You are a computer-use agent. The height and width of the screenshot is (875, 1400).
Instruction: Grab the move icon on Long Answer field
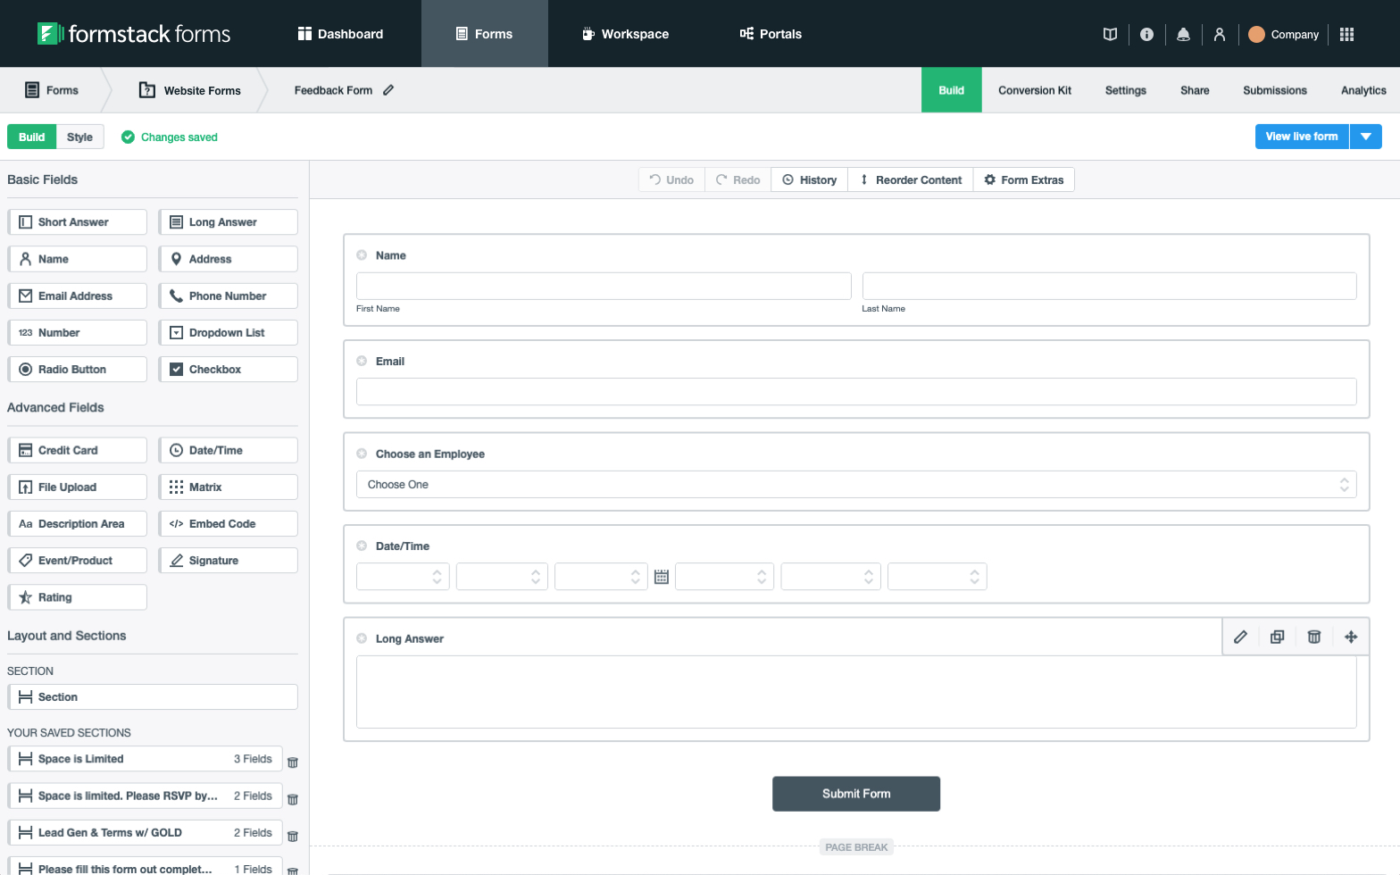(1351, 637)
